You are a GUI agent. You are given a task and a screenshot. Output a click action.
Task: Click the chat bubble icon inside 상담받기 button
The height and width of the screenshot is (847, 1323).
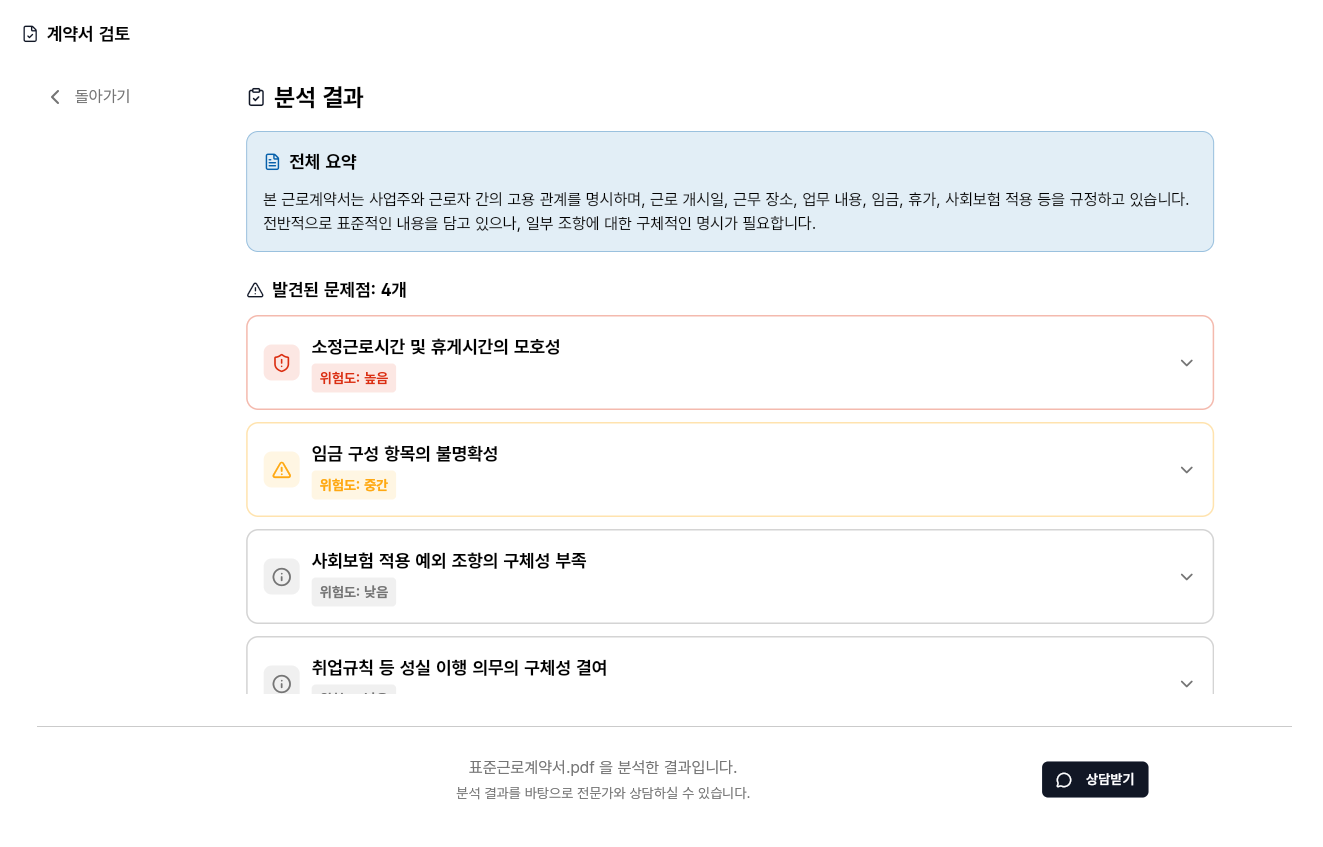[x=1063, y=779]
